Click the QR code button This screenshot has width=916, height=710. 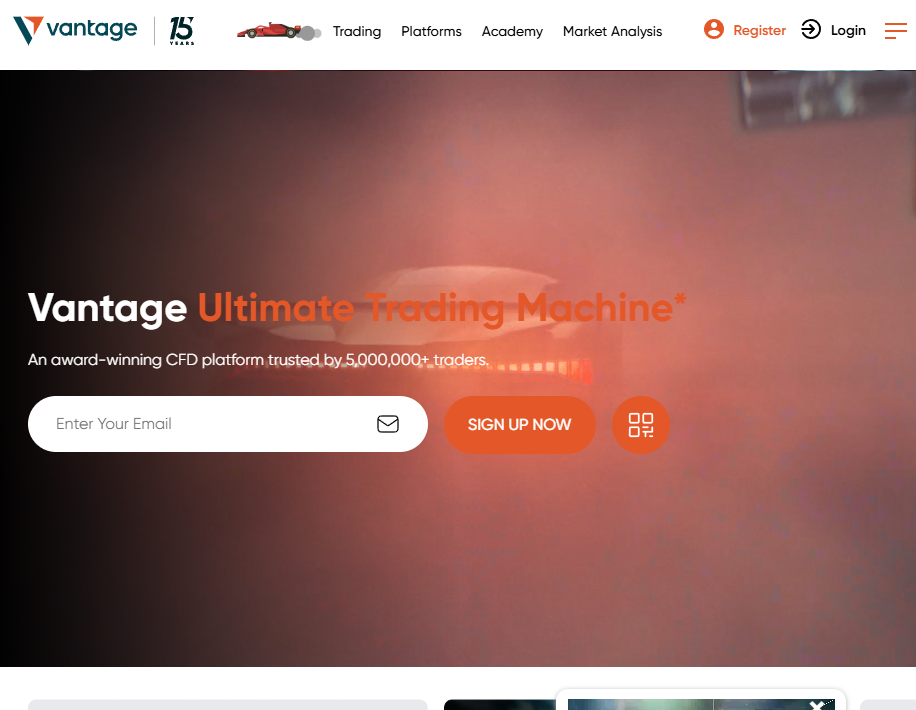pyautogui.click(x=641, y=425)
